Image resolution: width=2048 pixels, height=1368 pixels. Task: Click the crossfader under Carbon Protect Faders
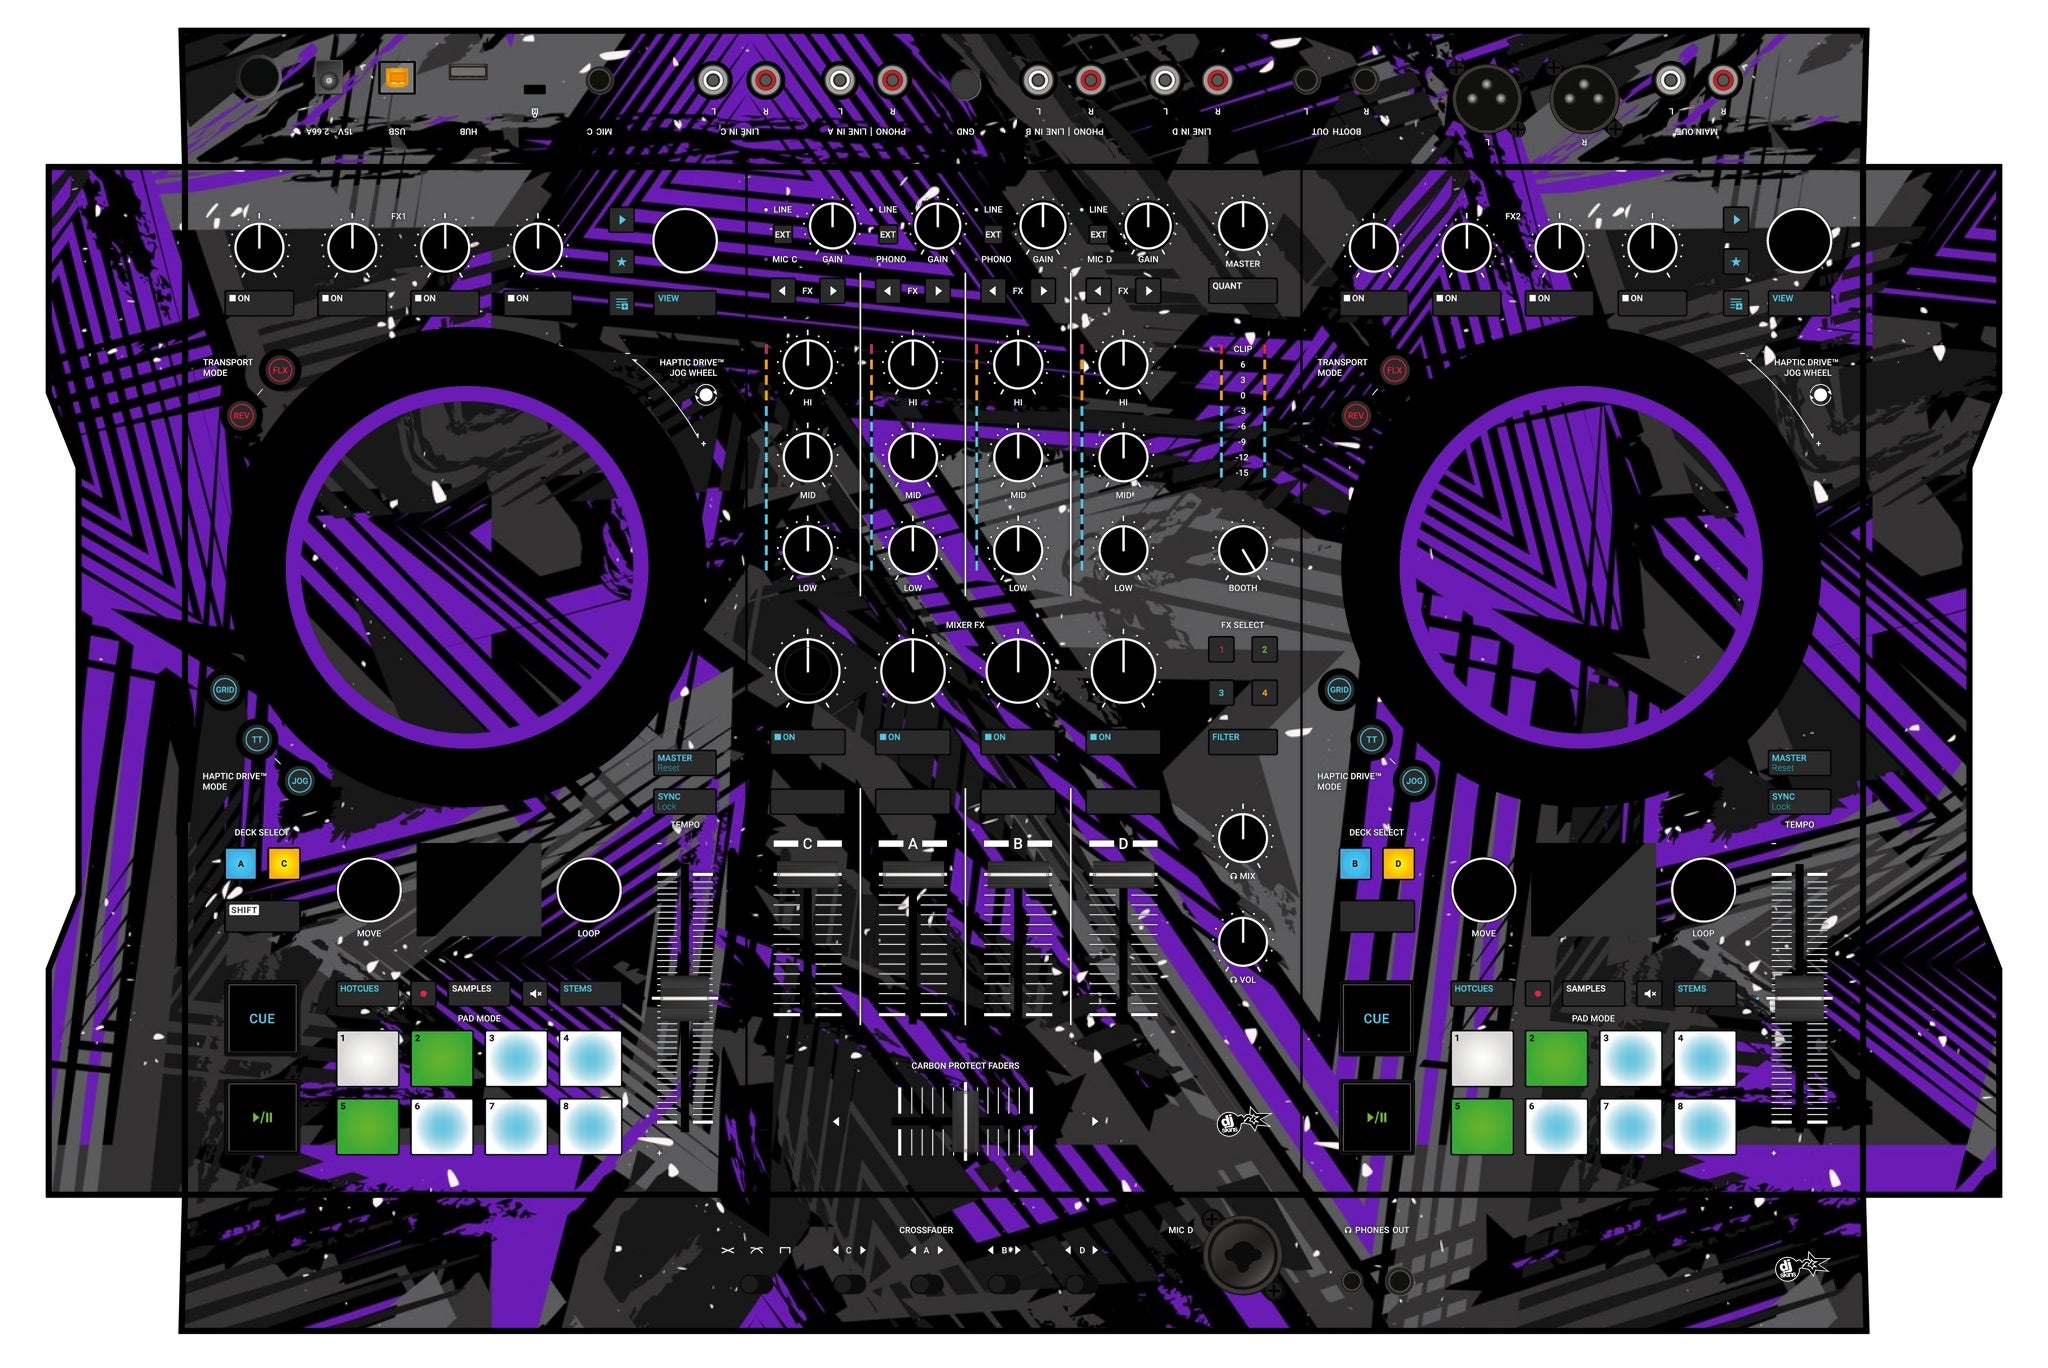(965, 1122)
